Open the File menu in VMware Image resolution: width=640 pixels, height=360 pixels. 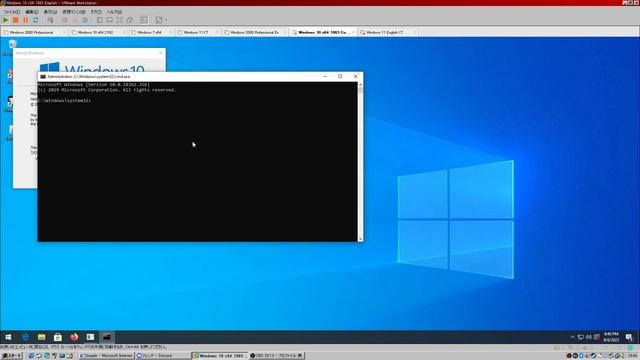coord(12,12)
